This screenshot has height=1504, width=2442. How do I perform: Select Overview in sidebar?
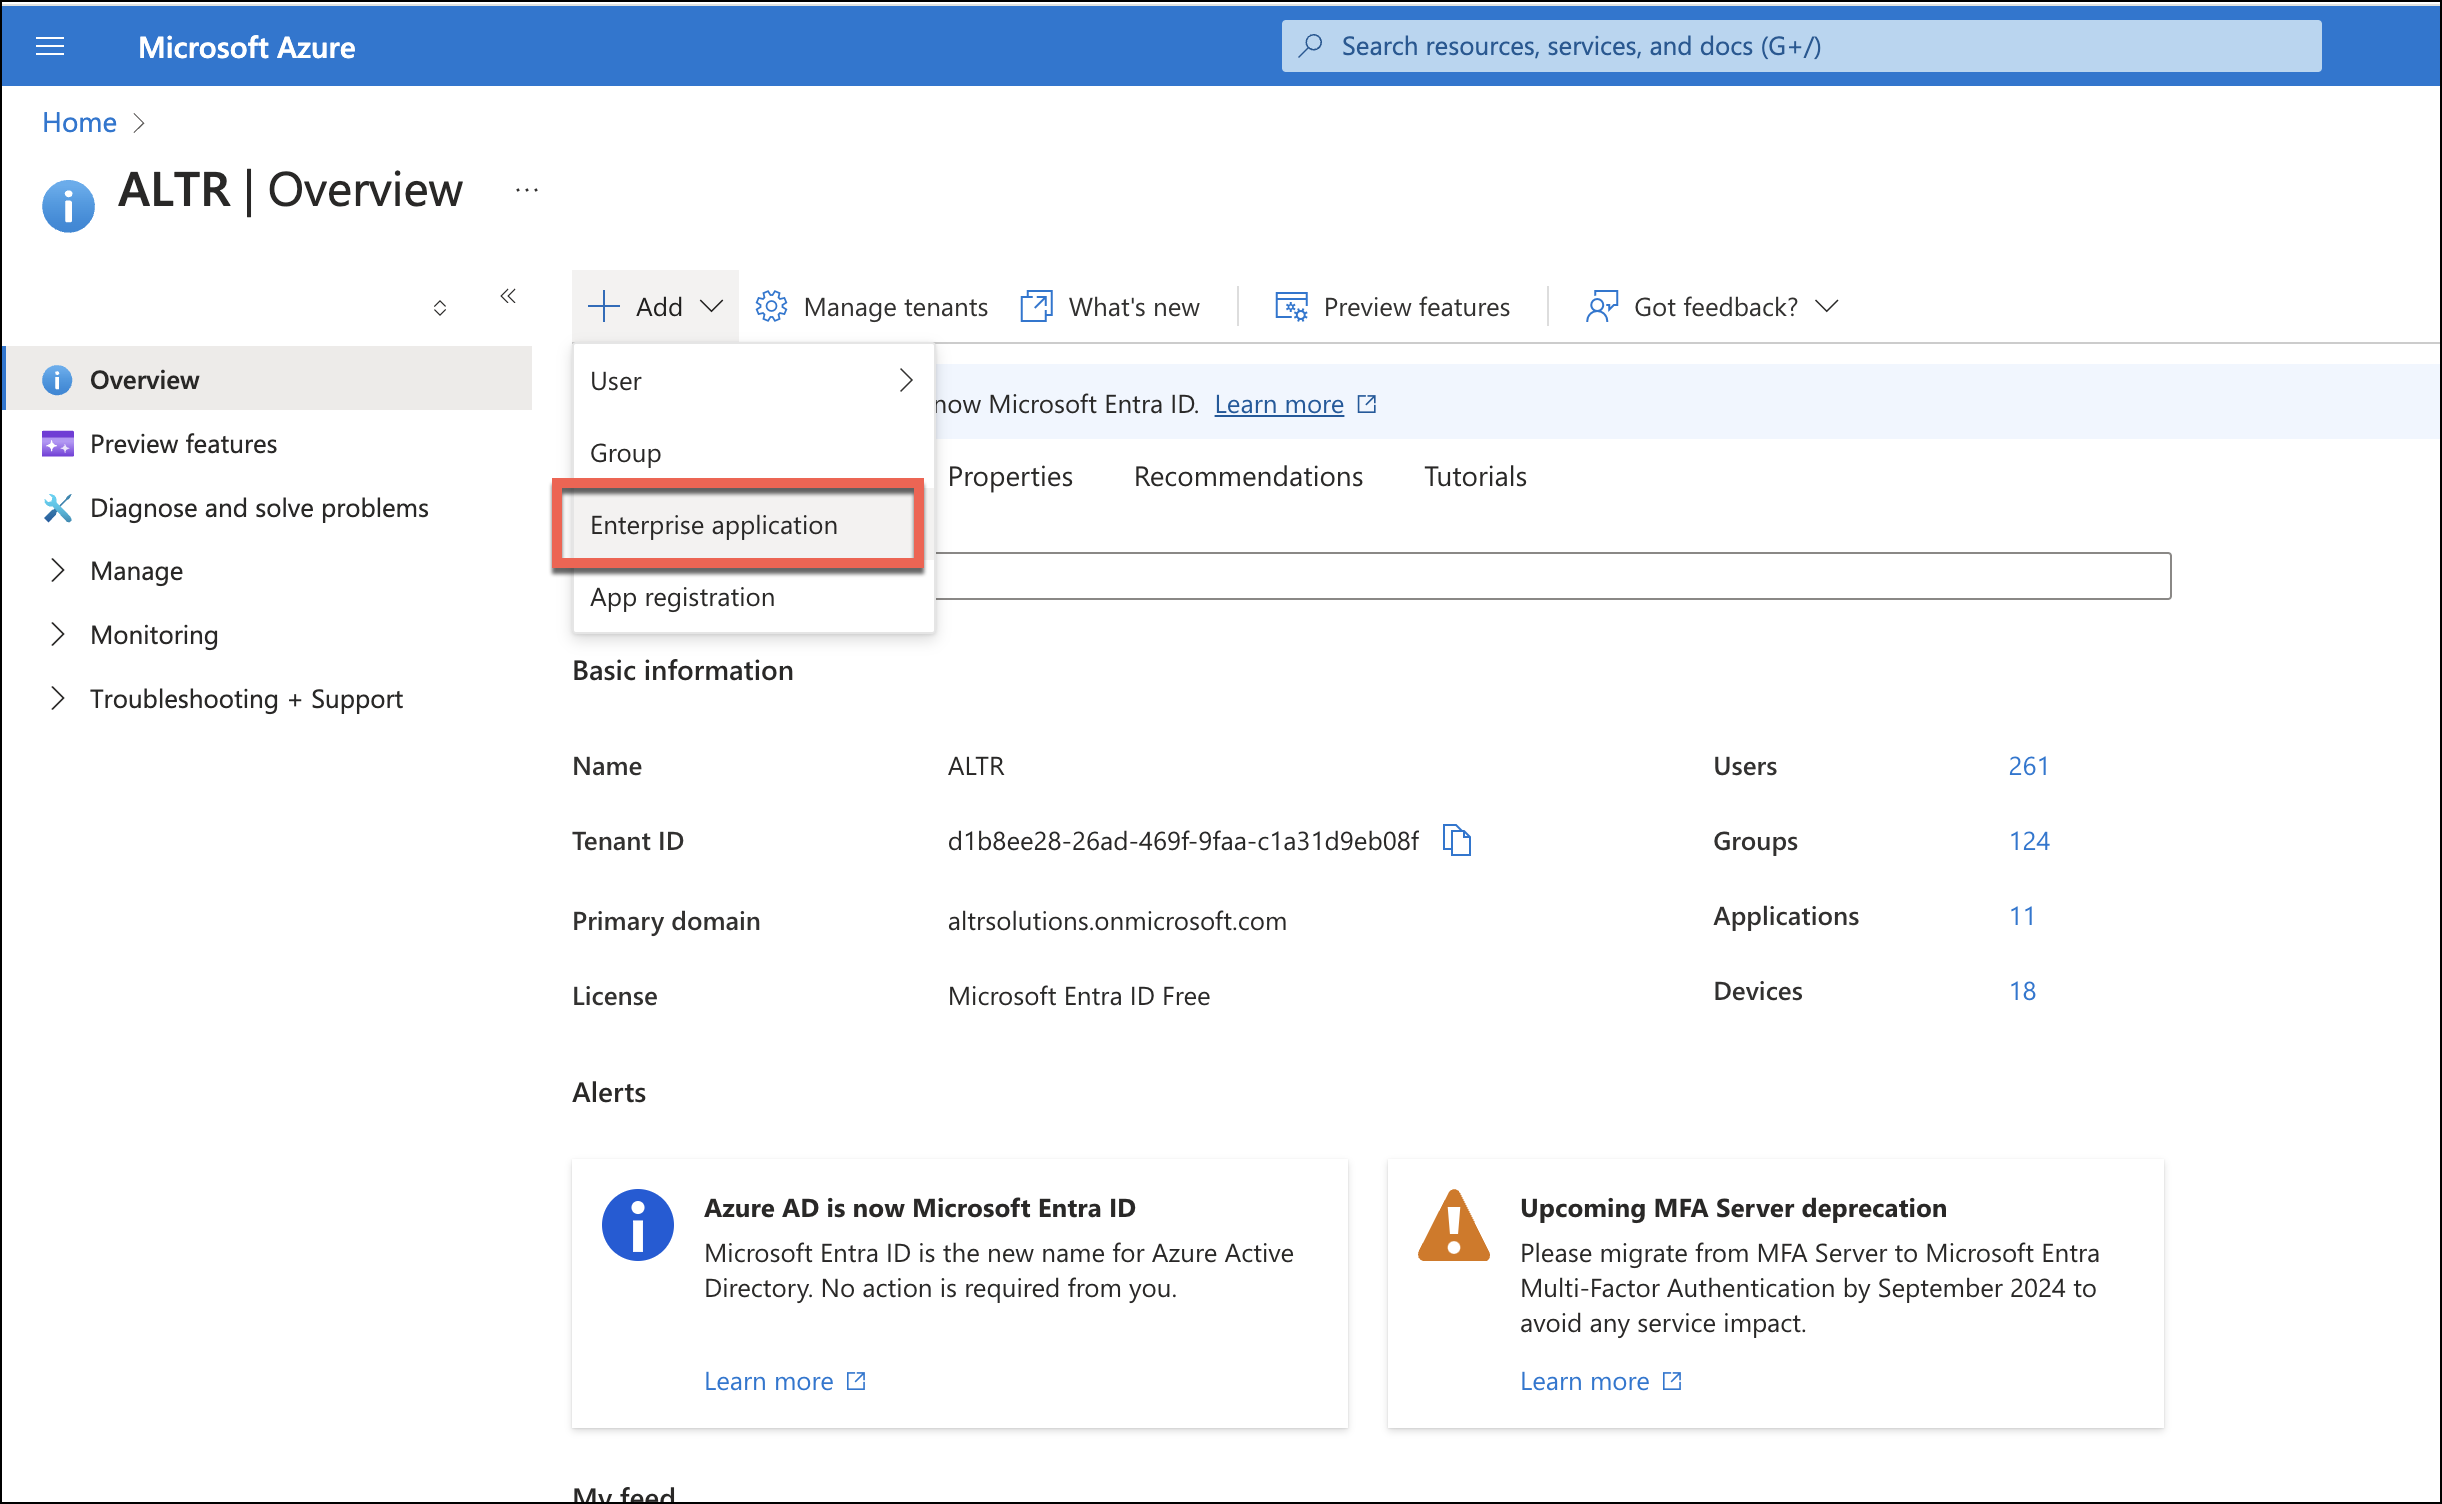tap(268, 380)
